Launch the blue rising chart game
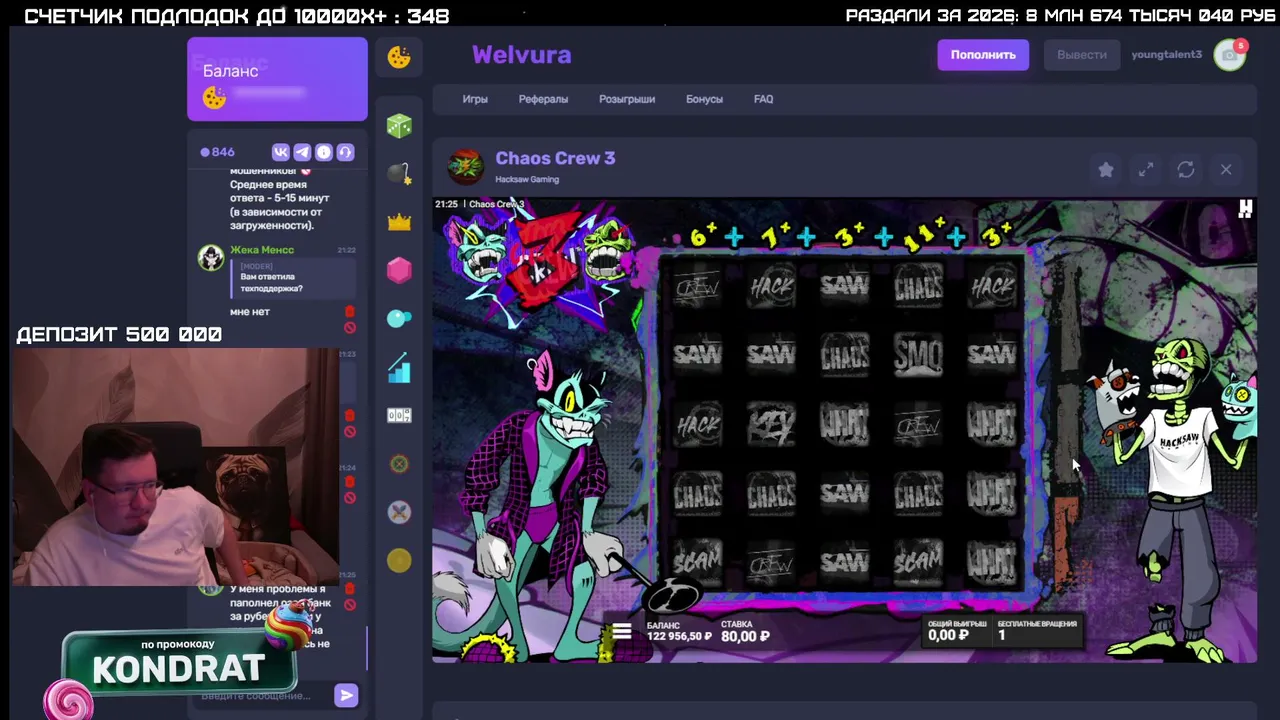The width and height of the screenshot is (1280, 720). click(399, 368)
